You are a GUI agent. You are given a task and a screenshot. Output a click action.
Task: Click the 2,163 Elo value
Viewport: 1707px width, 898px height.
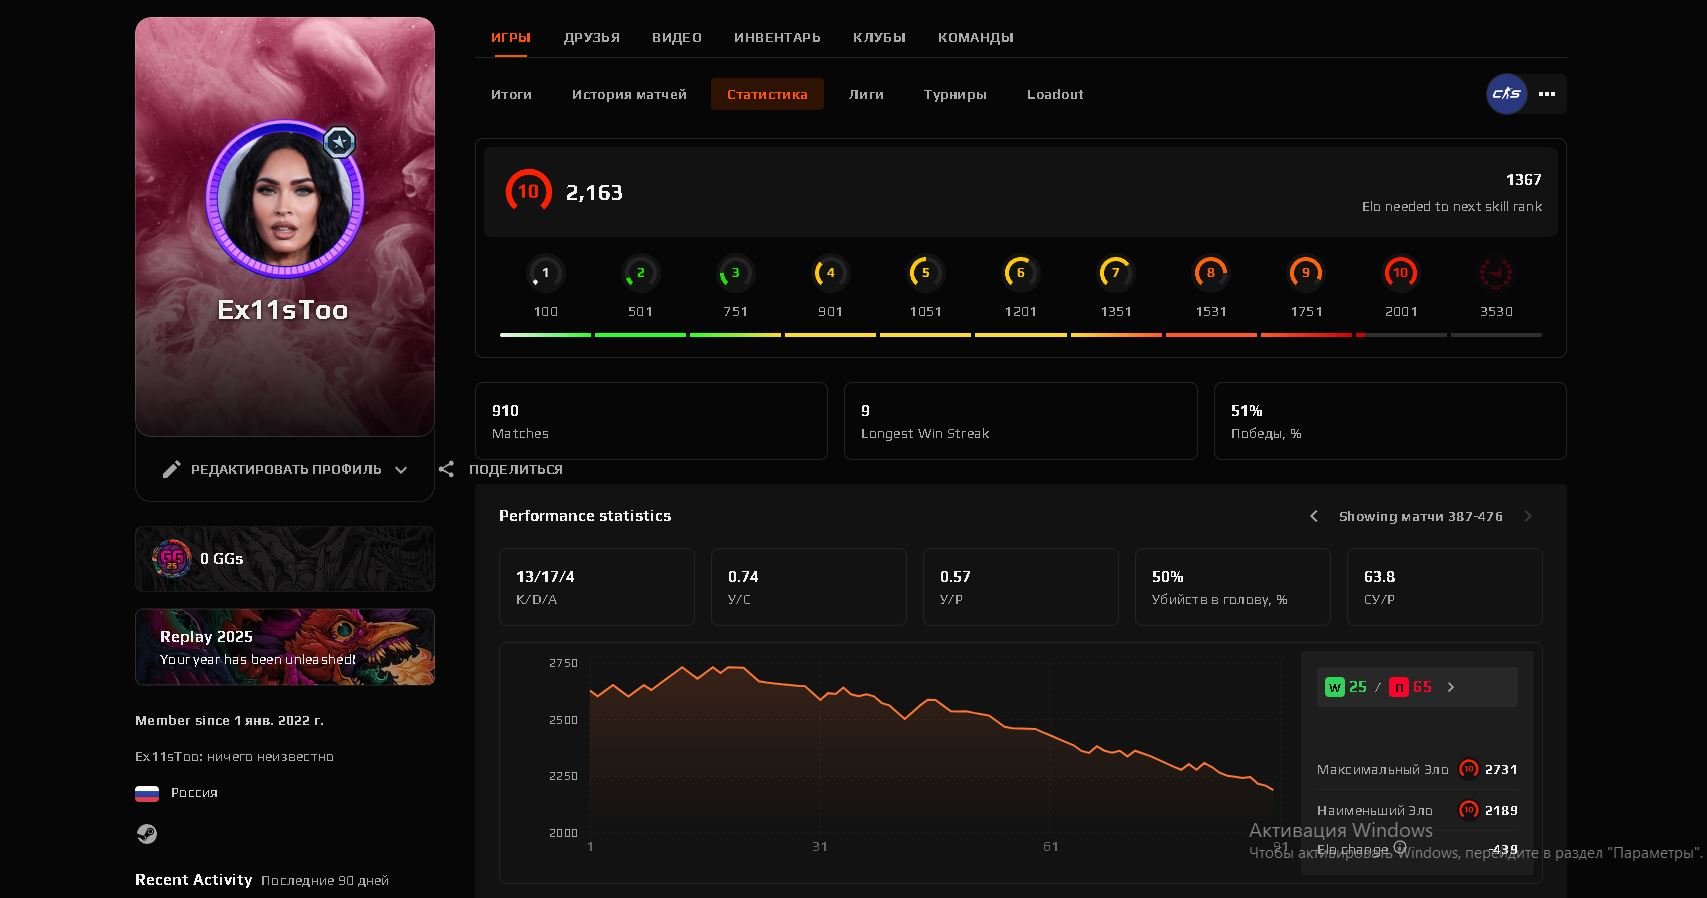click(x=594, y=192)
